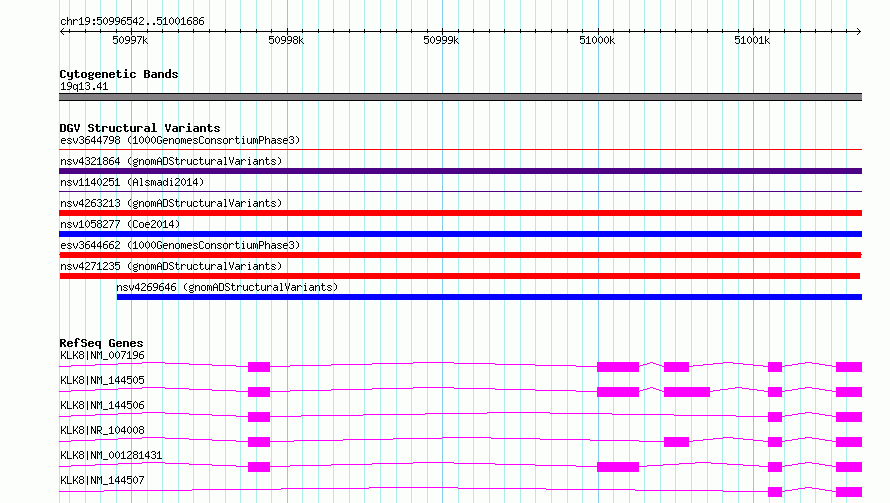Open the DGV Structural Variants track title
This screenshot has height=503, width=890.
140,128
